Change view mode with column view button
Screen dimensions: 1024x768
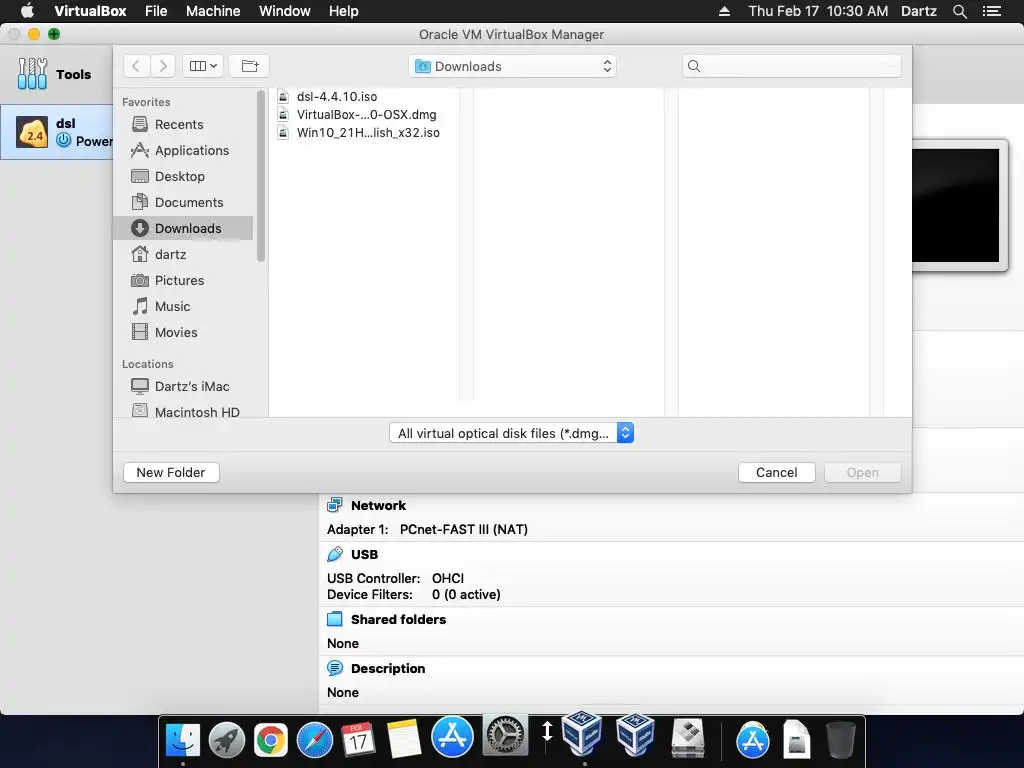(x=203, y=66)
